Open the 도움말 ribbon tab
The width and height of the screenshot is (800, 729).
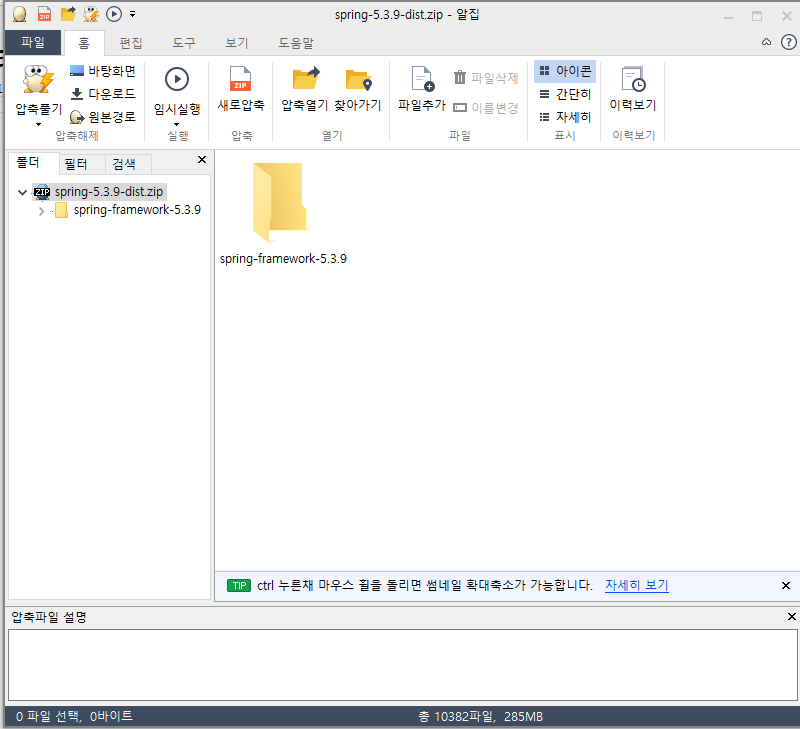point(296,43)
